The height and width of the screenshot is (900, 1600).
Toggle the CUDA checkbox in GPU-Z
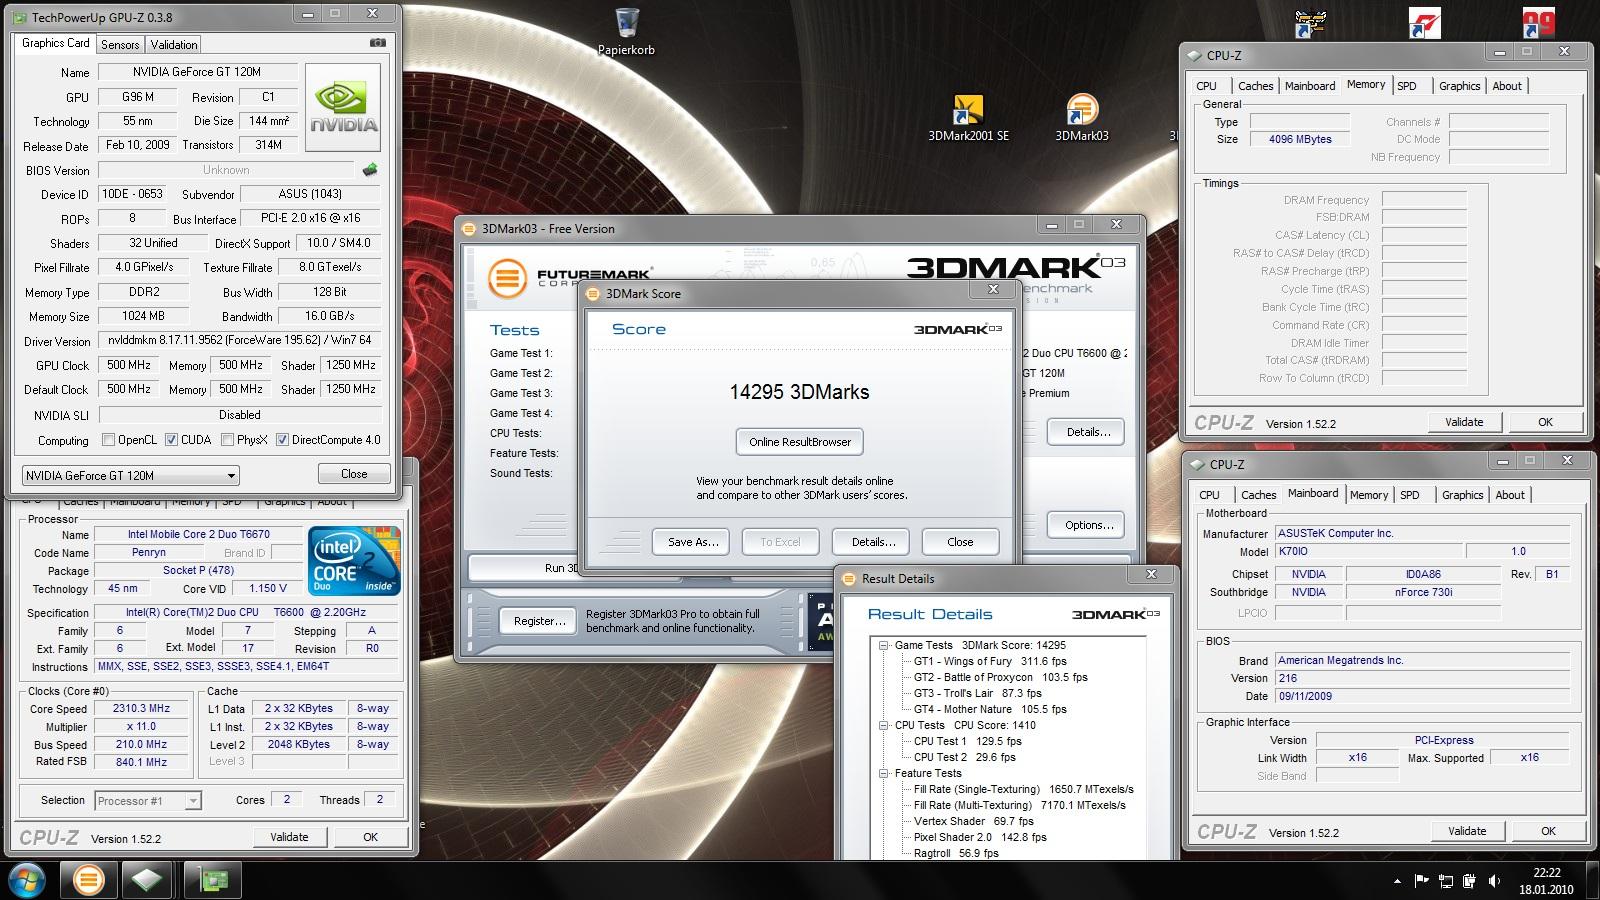[x=171, y=439]
